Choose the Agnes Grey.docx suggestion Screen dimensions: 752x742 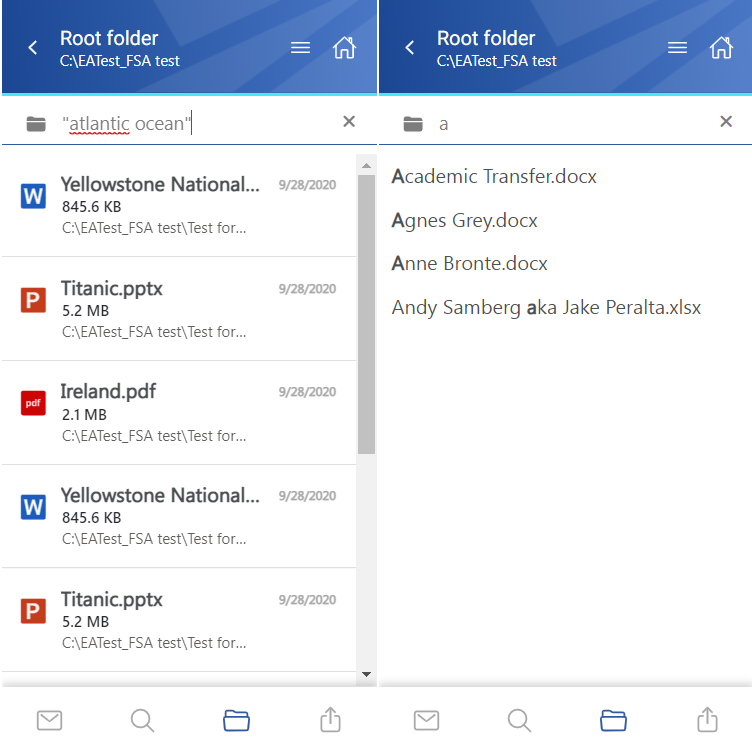pos(464,220)
